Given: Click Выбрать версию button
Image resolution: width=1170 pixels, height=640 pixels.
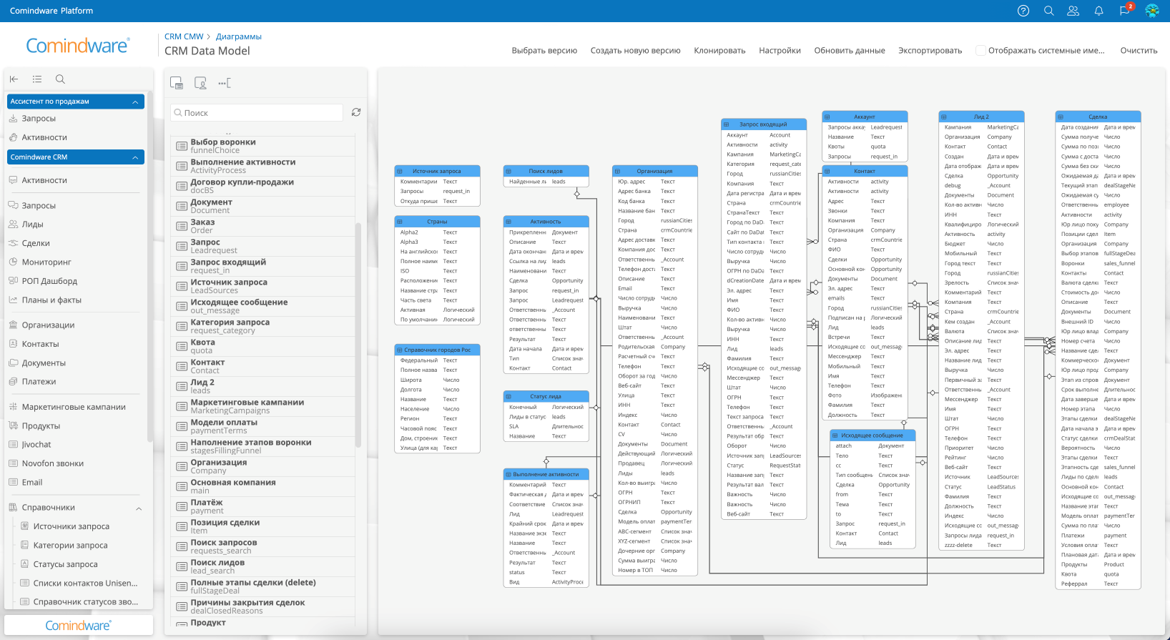Looking at the screenshot, I should tap(544, 51).
